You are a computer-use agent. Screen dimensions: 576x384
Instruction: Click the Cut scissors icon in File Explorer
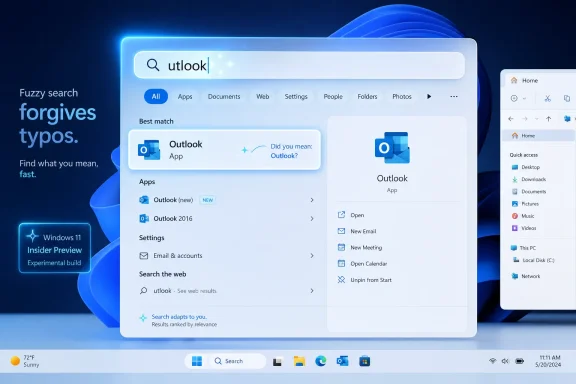tap(548, 98)
